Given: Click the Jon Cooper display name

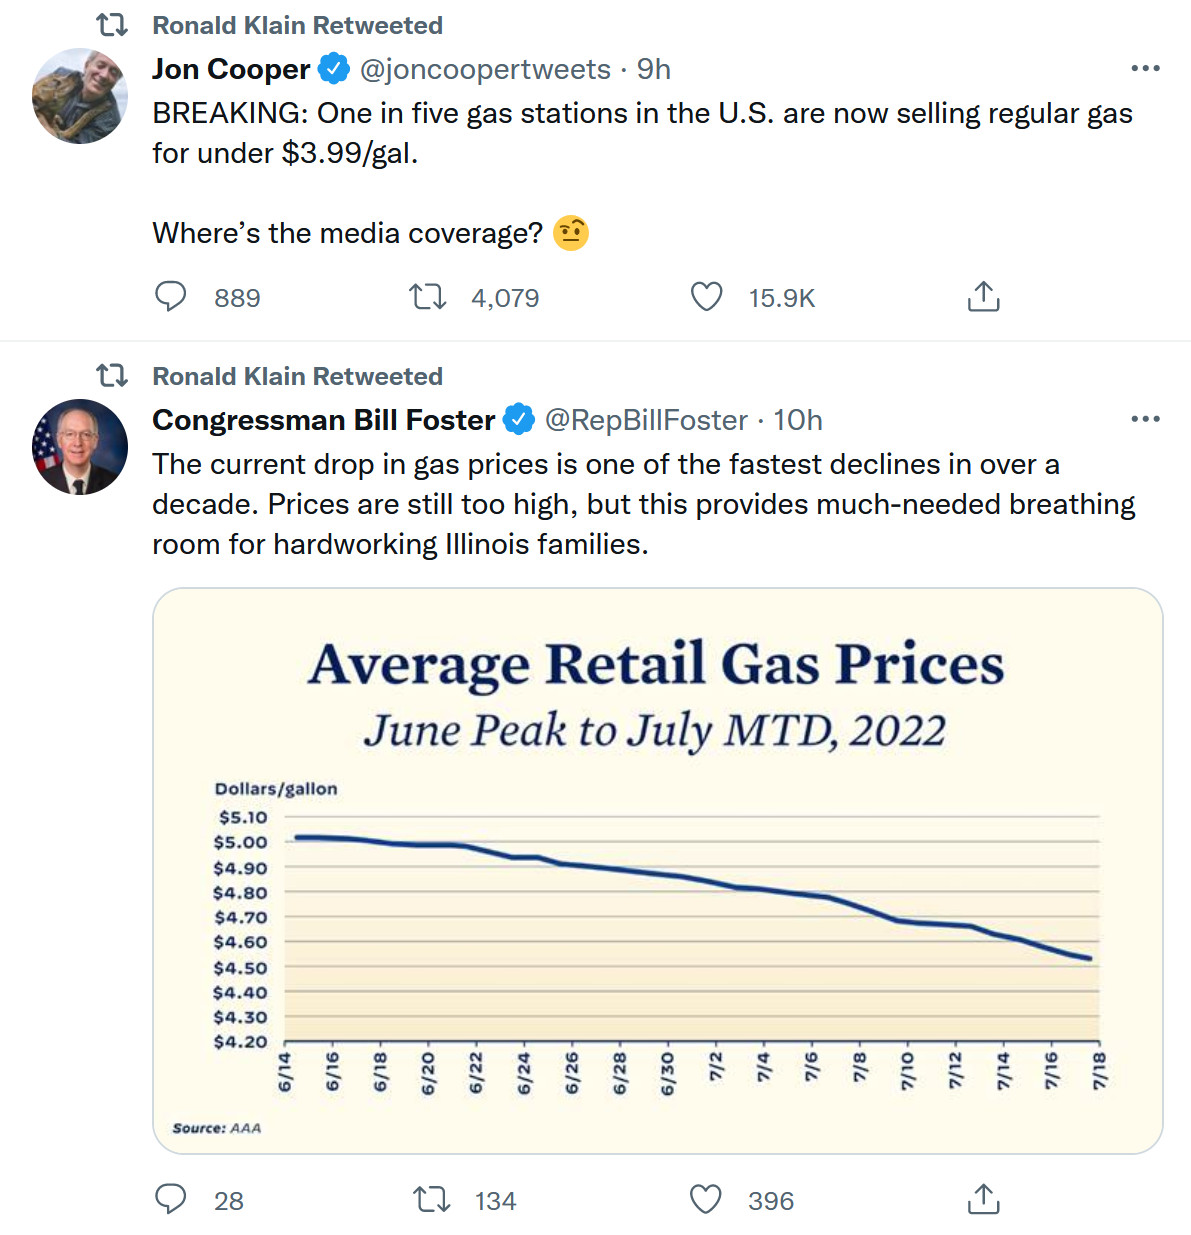Looking at the screenshot, I should pos(231,69).
